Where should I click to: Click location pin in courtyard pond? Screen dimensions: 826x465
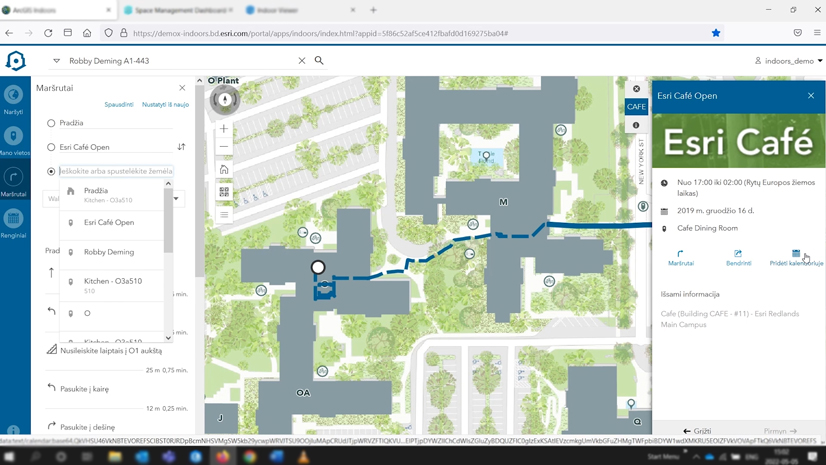pyautogui.click(x=486, y=155)
